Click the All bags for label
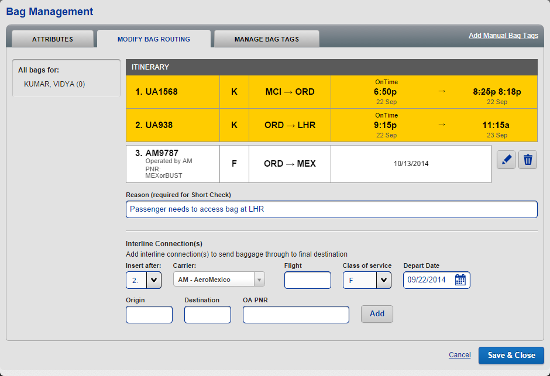 coord(39,70)
